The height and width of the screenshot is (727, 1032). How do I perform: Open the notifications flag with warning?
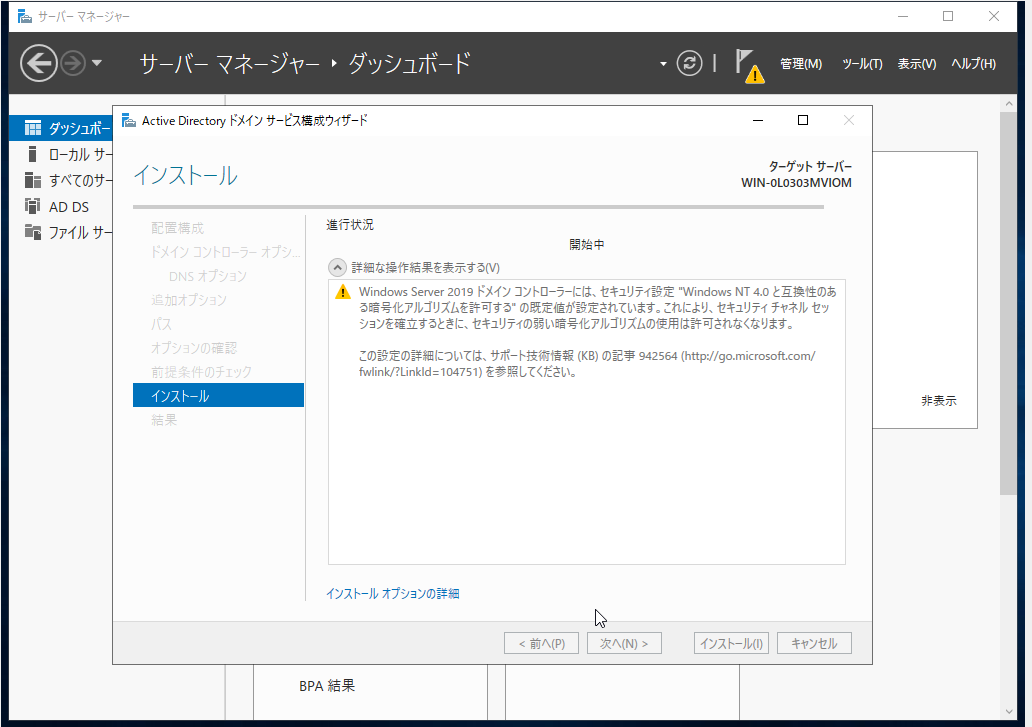click(750, 66)
